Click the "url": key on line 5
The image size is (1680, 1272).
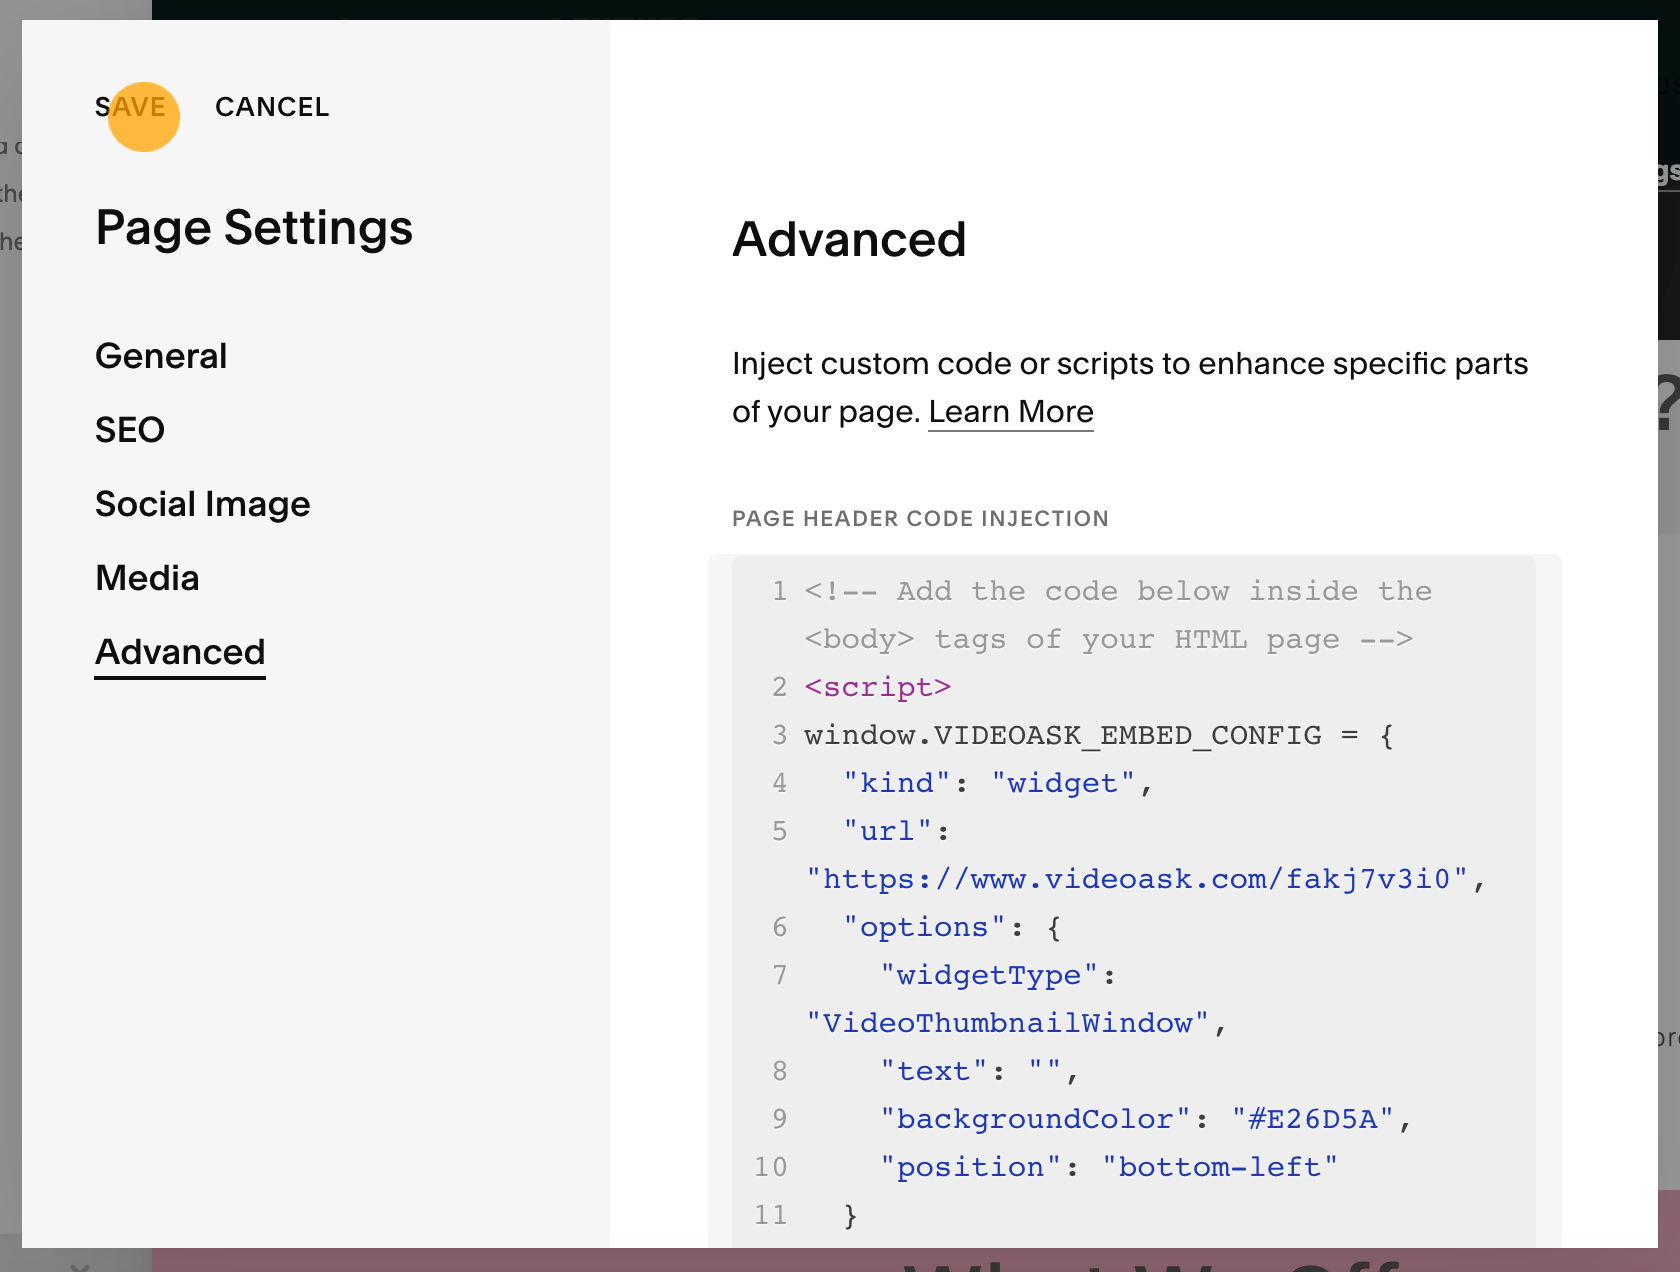click(896, 831)
